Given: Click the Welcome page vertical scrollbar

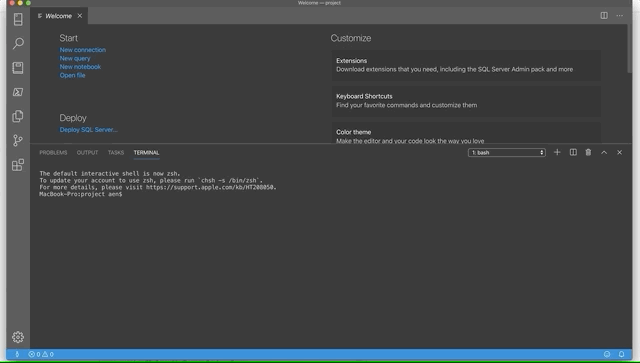Looking at the screenshot, I should click(629, 49).
